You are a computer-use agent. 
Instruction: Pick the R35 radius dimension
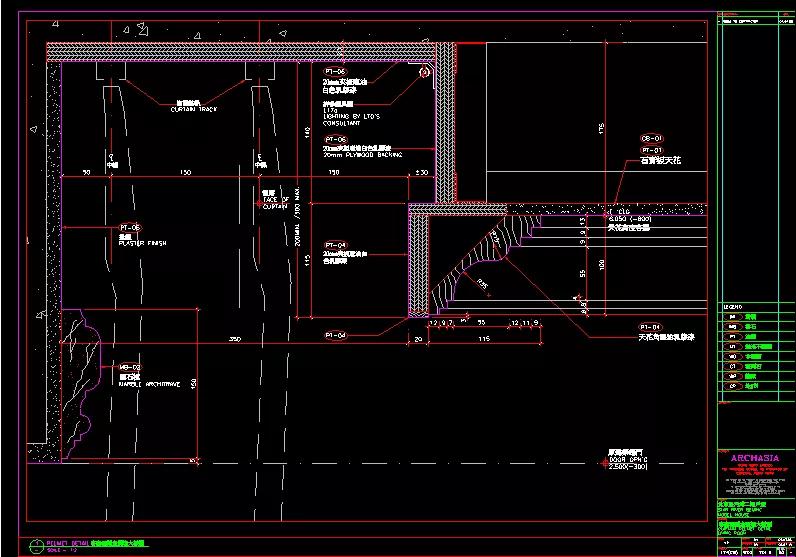(481, 283)
